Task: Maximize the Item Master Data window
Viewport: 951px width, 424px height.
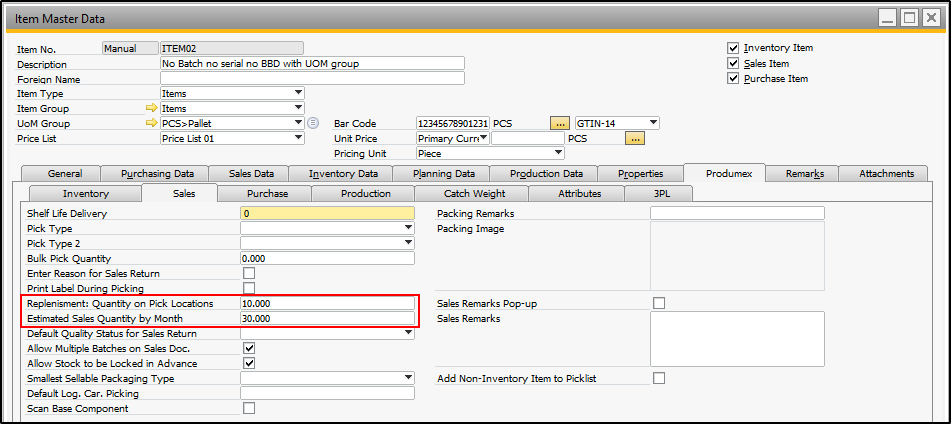Action: click(x=909, y=18)
